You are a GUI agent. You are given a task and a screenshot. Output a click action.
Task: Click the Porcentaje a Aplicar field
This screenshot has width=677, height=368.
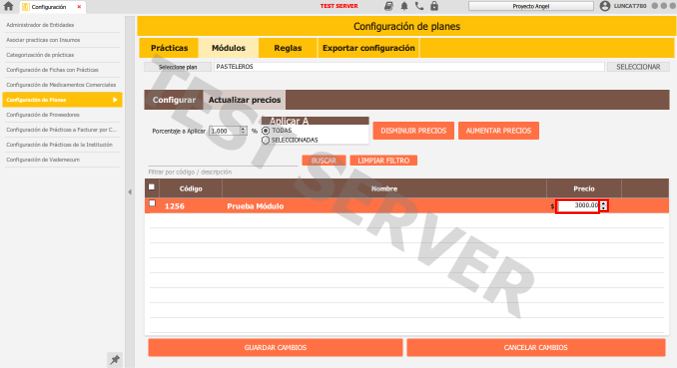coord(225,131)
